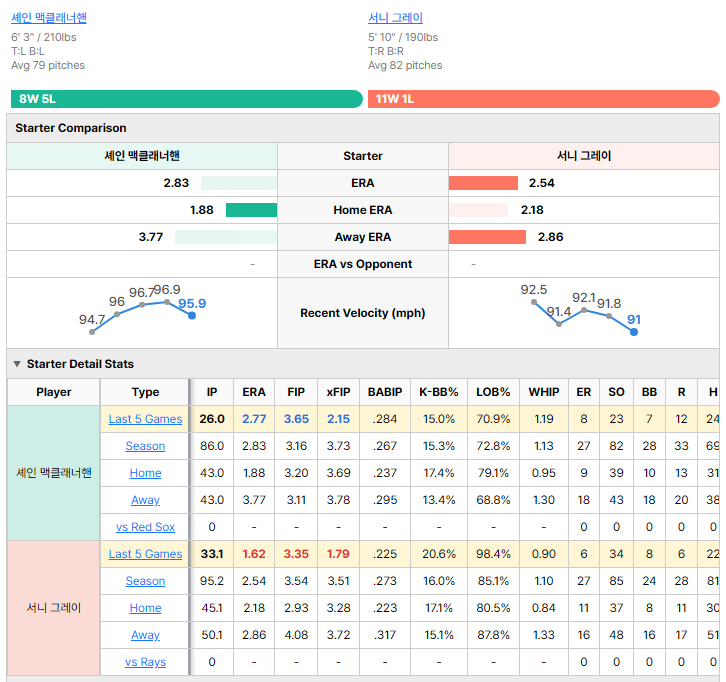Open Away split link with 3.77 ERA
Viewport: 726px width, 682px height.
pos(145,500)
